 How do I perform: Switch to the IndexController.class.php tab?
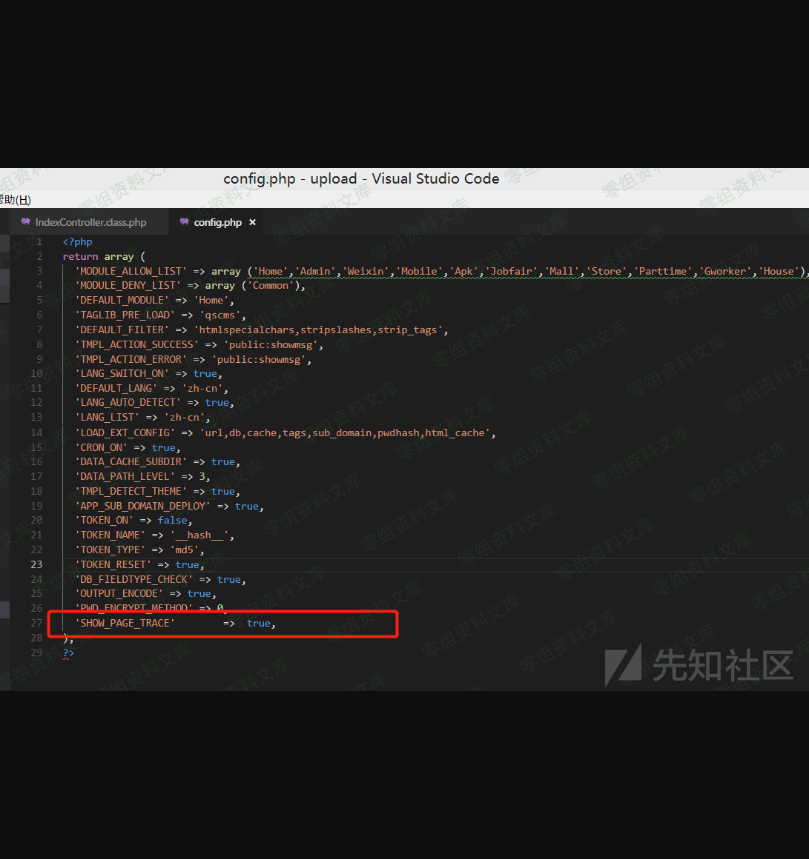click(x=90, y=222)
